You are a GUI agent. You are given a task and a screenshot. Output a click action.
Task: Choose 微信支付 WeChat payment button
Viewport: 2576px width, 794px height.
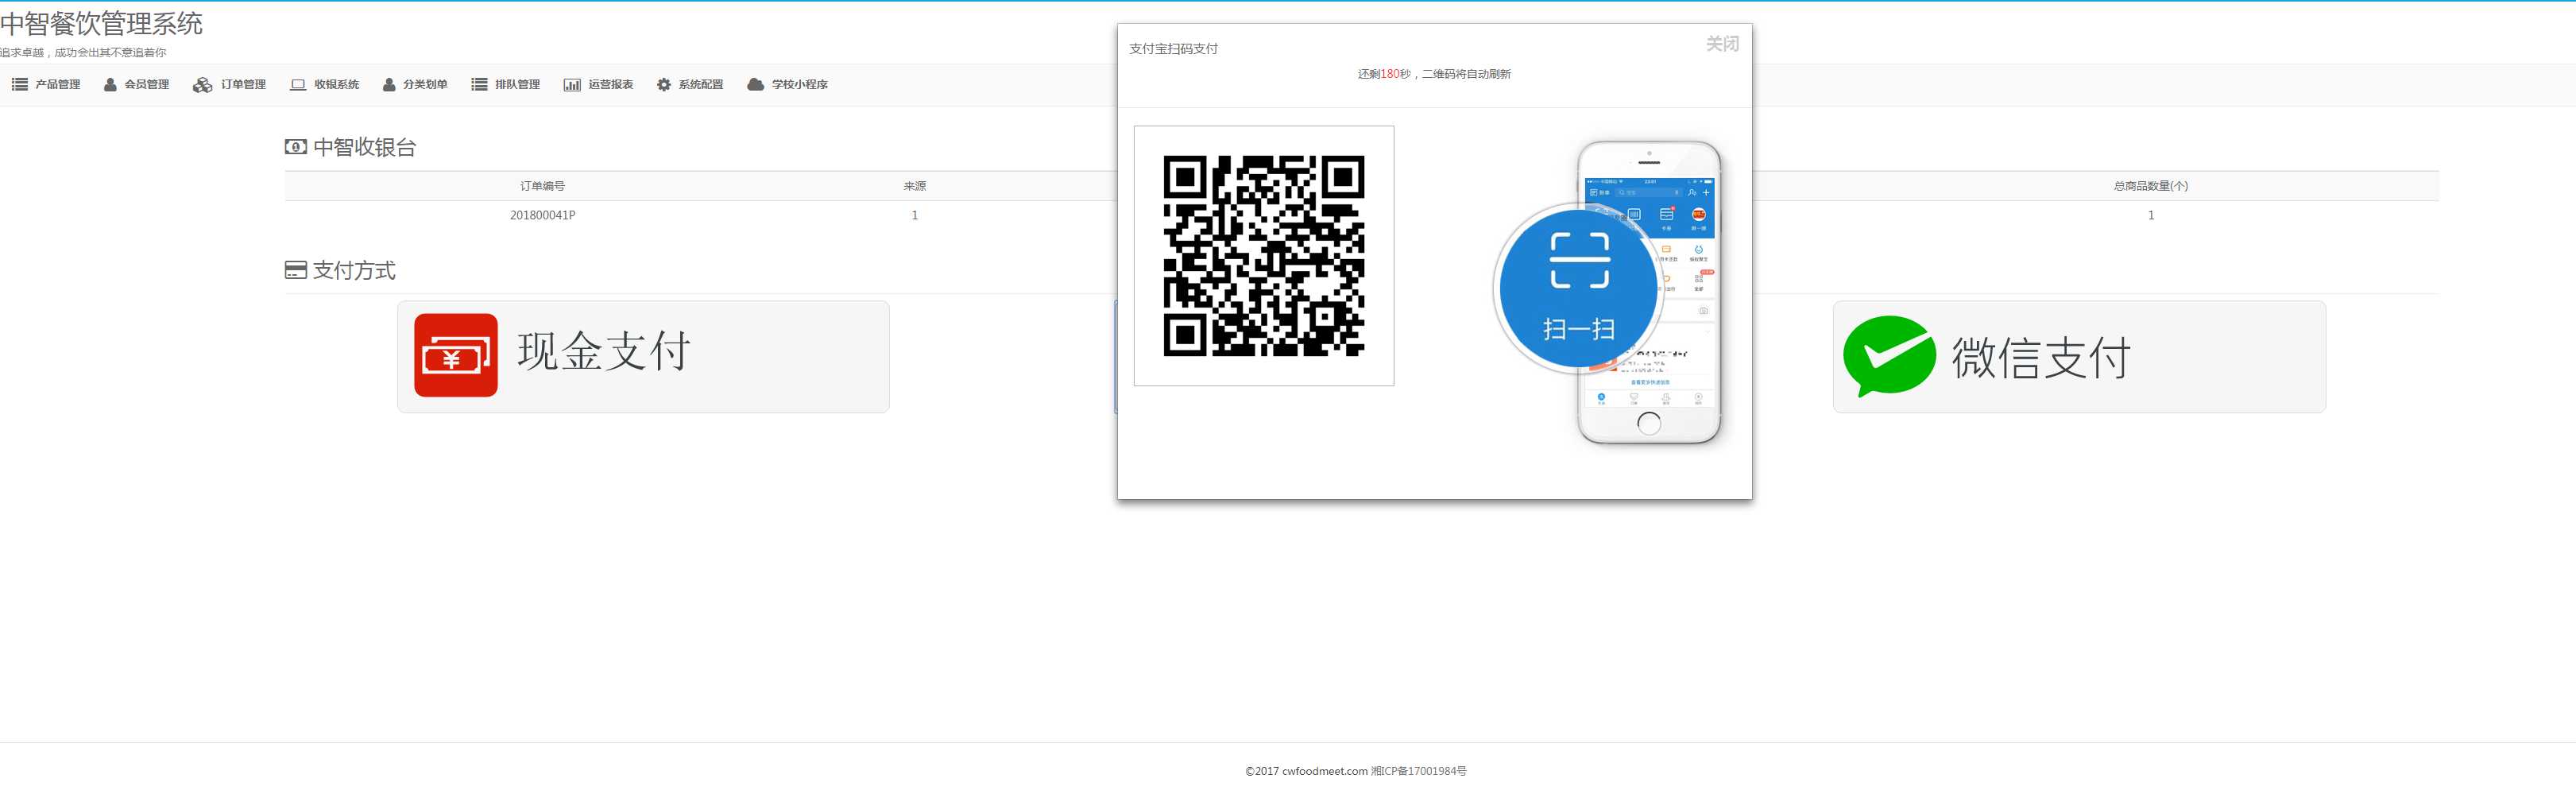[x=2079, y=357]
